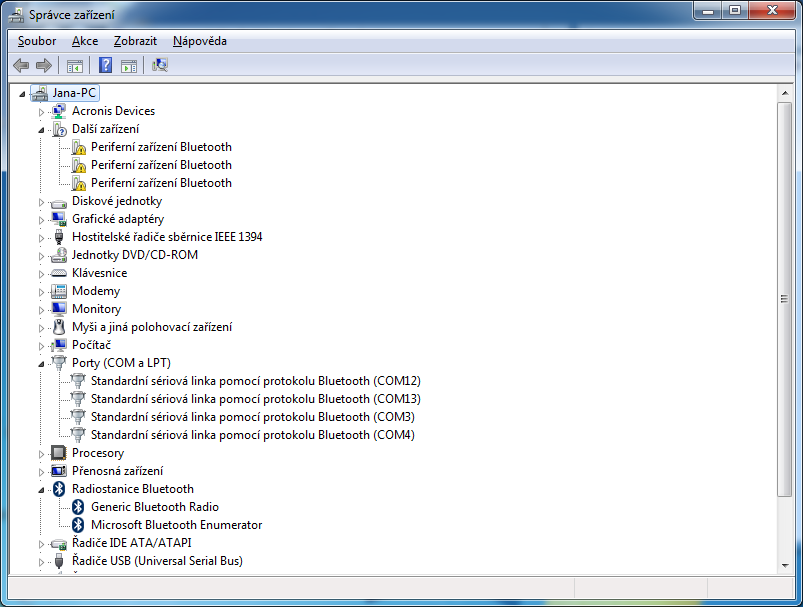The height and width of the screenshot is (607, 803).
Task: Collapse the Radiostanice Bluetooth node
Action: [41, 490]
